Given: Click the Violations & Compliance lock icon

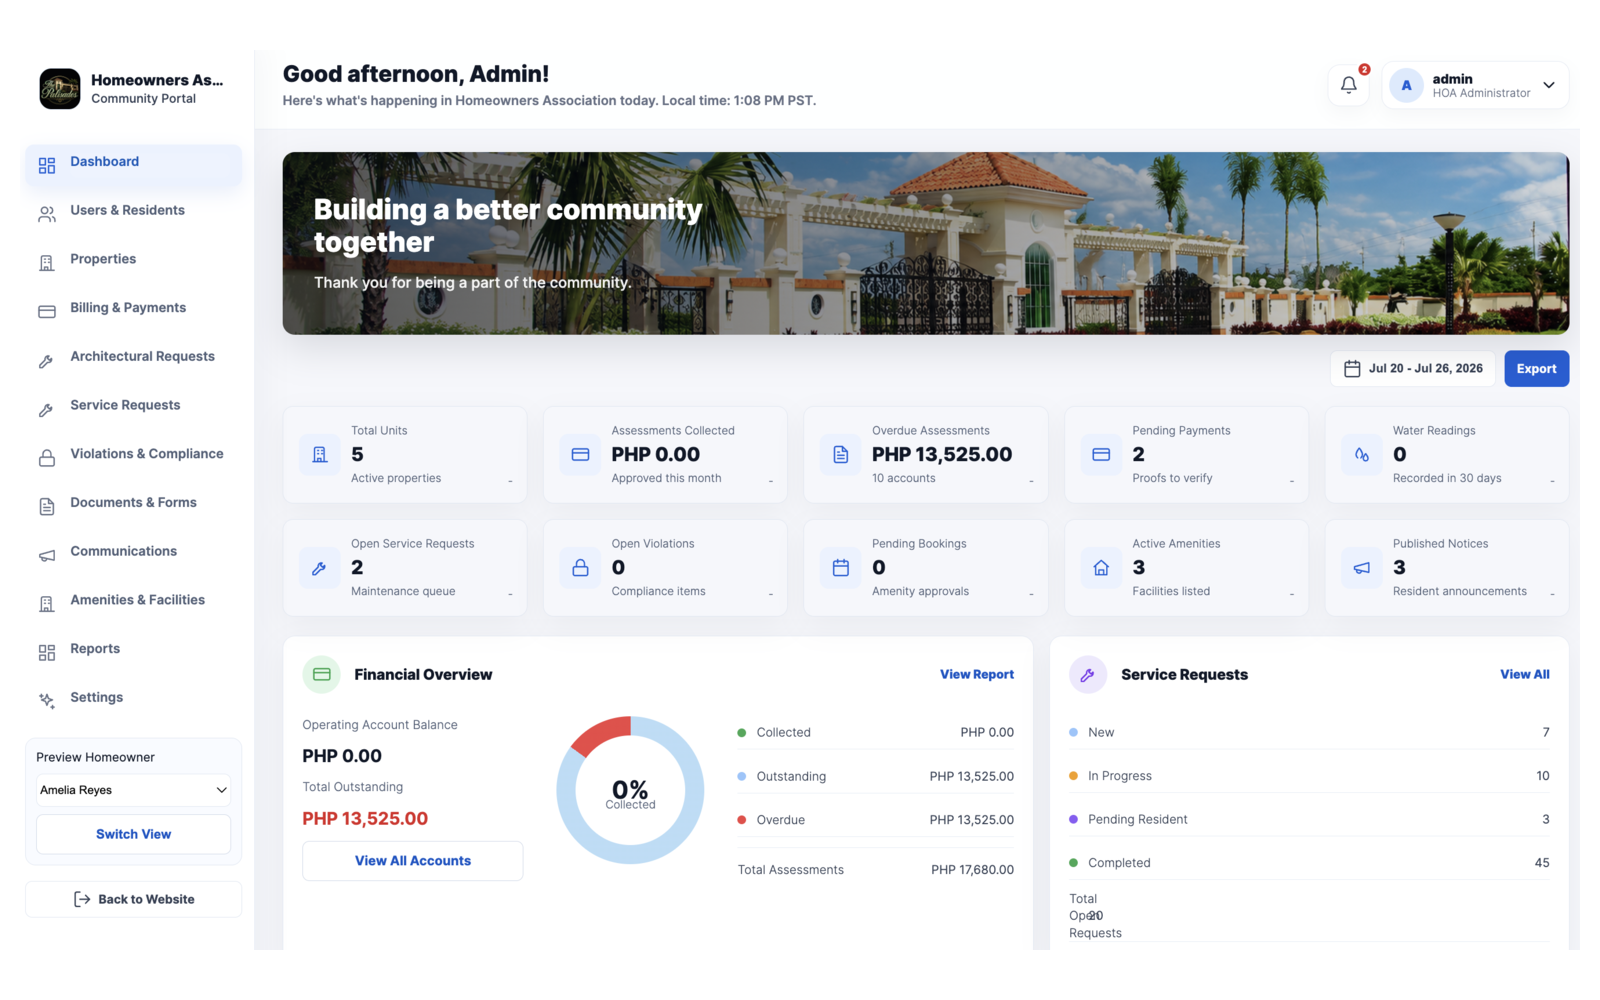Looking at the screenshot, I should tap(47, 458).
